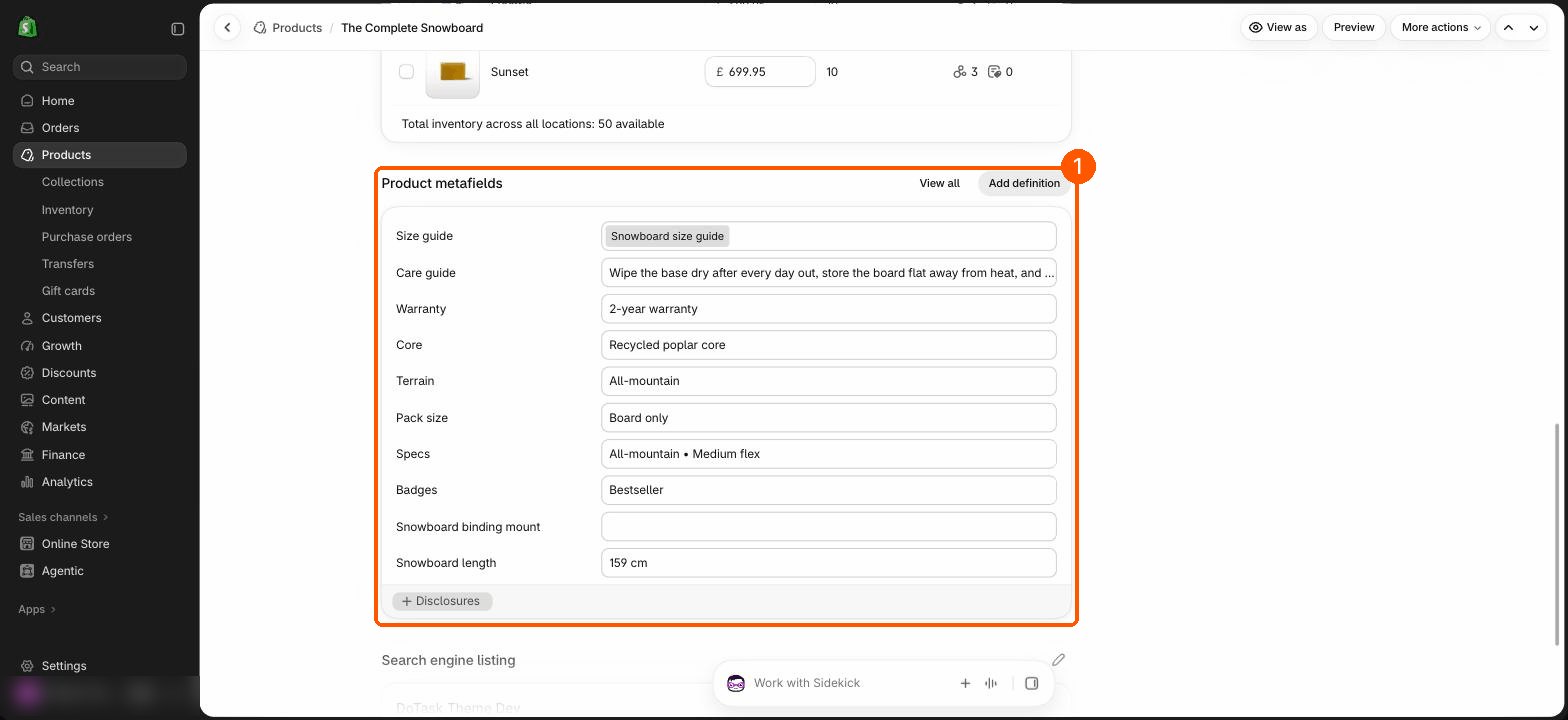Screen dimensions: 1568x720
Task: Open Analytics from the sidebar
Action: (x=67, y=482)
